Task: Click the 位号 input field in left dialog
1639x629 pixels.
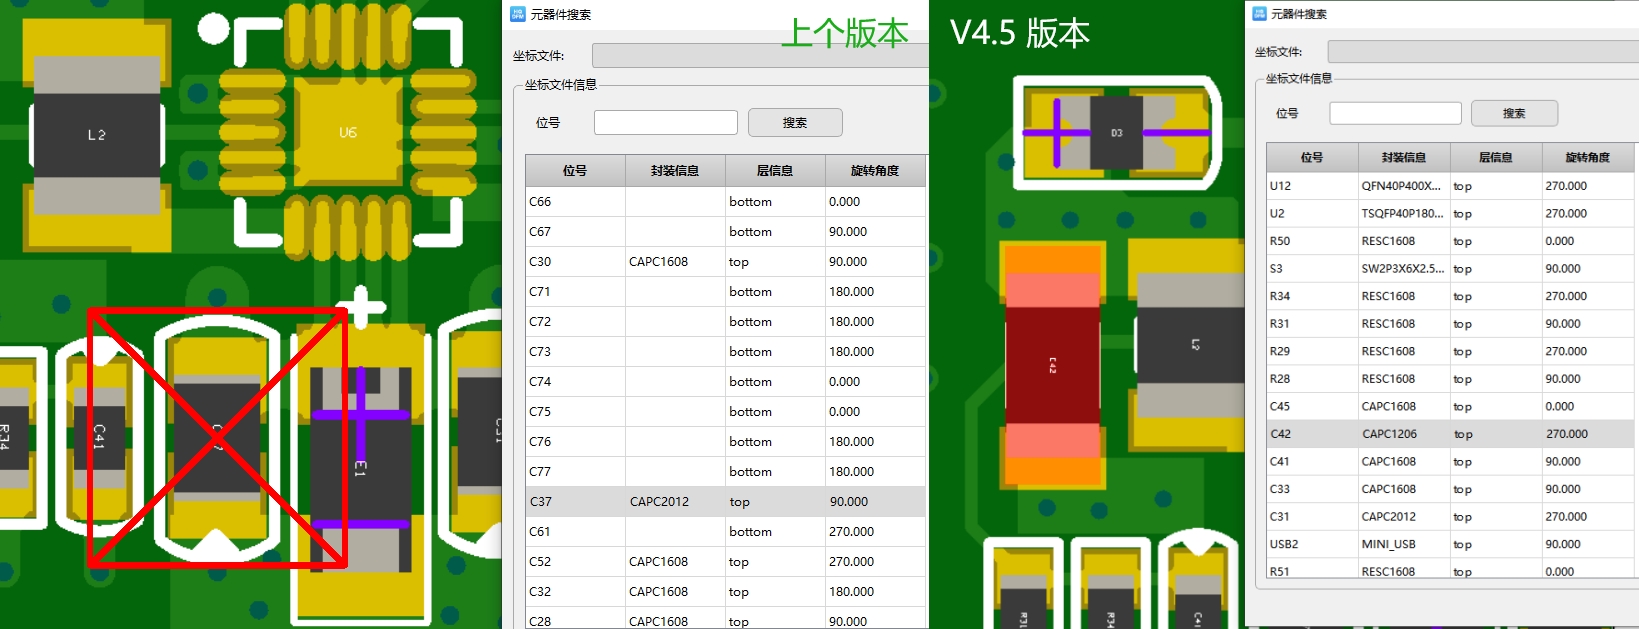Action: pyautogui.click(x=666, y=122)
